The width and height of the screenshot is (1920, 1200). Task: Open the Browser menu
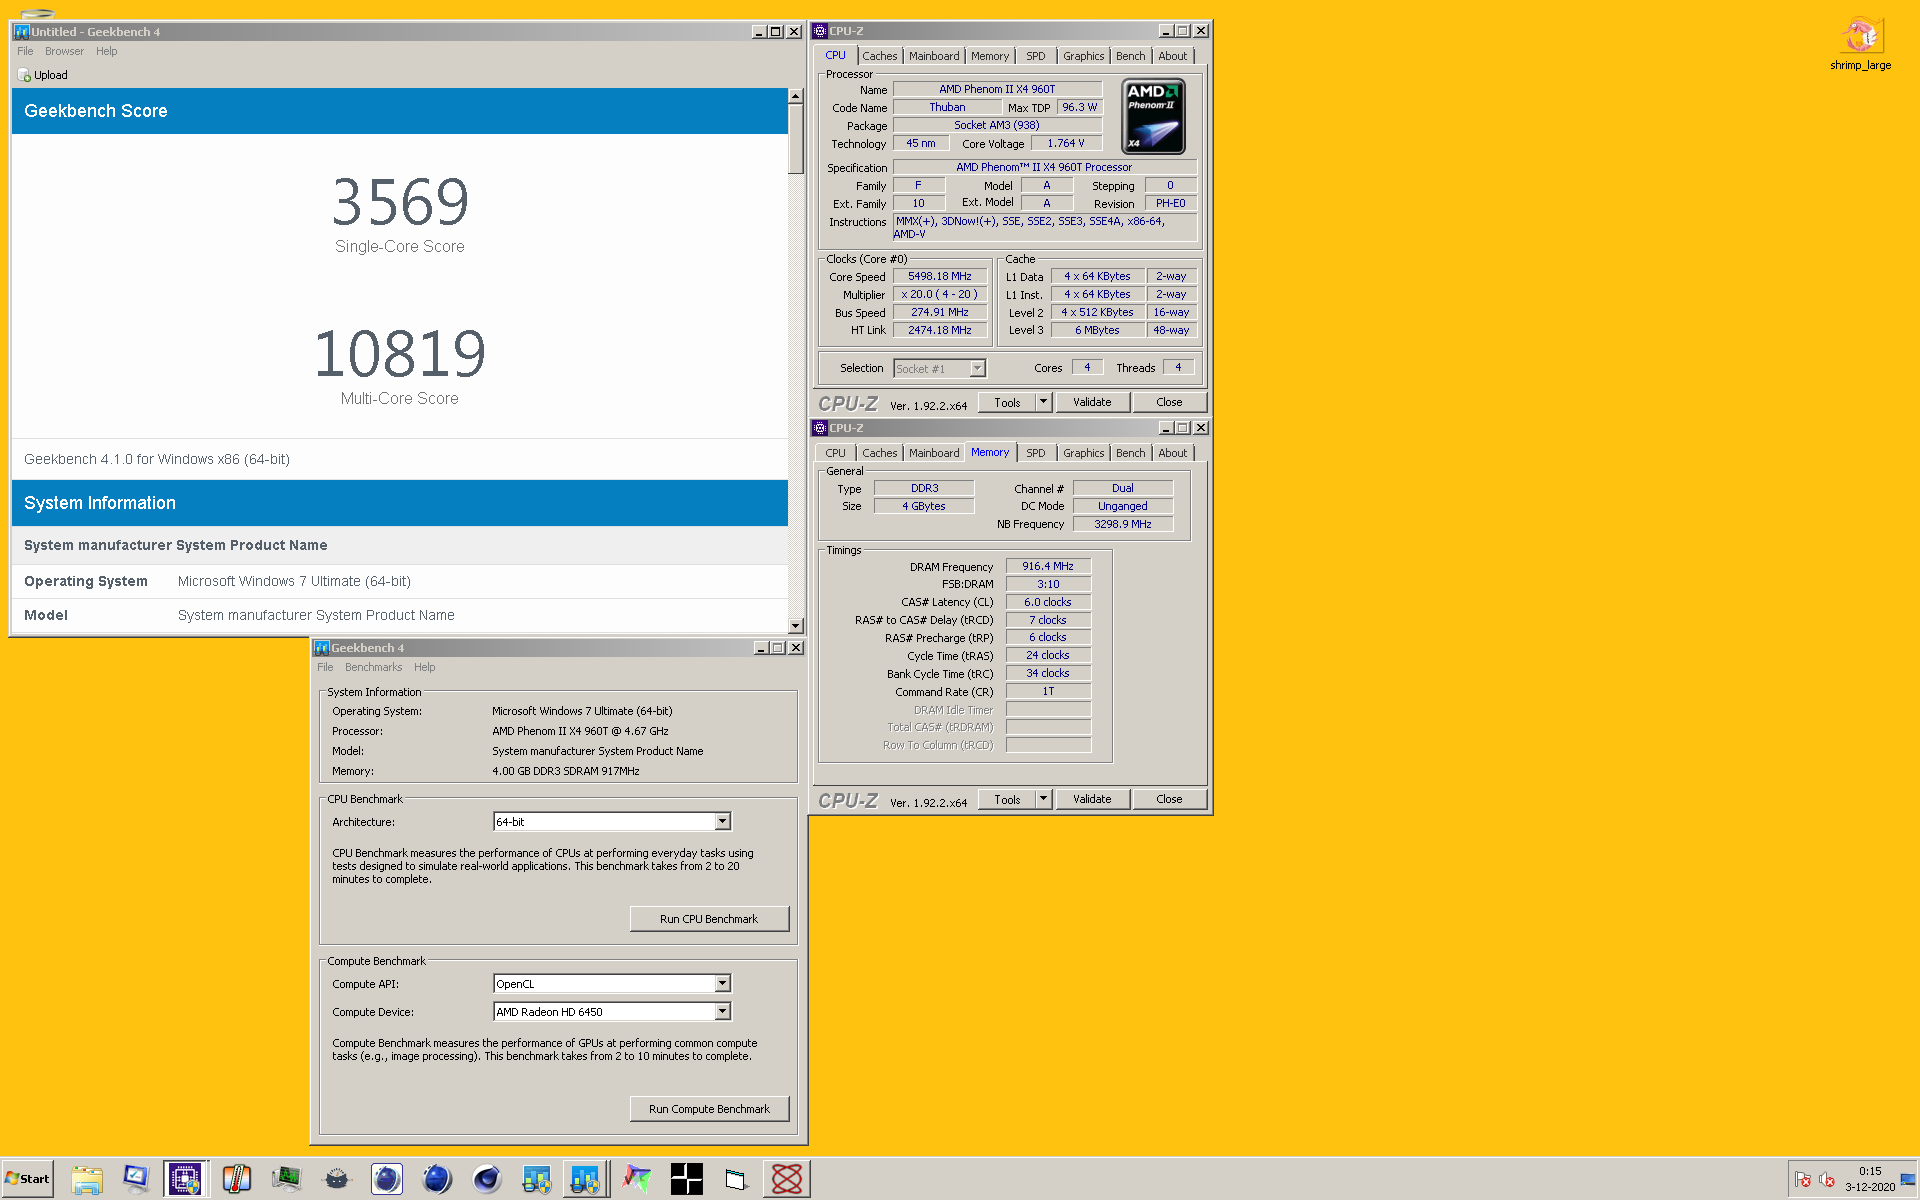tap(64, 51)
